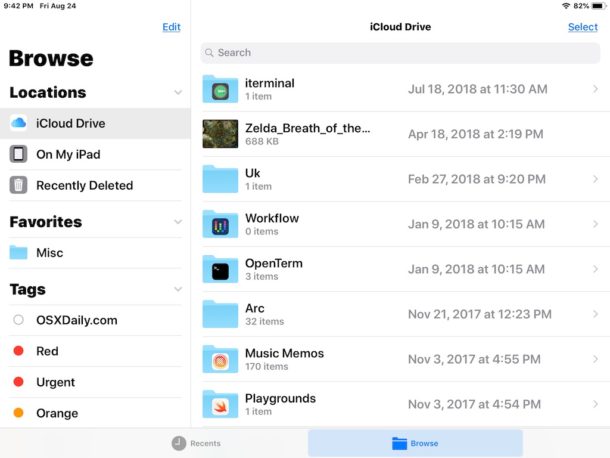Viewport: 610px width, 458px height.
Task: Open the Zelda_Breath_of_the image thumbnail
Action: click(220, 134)
